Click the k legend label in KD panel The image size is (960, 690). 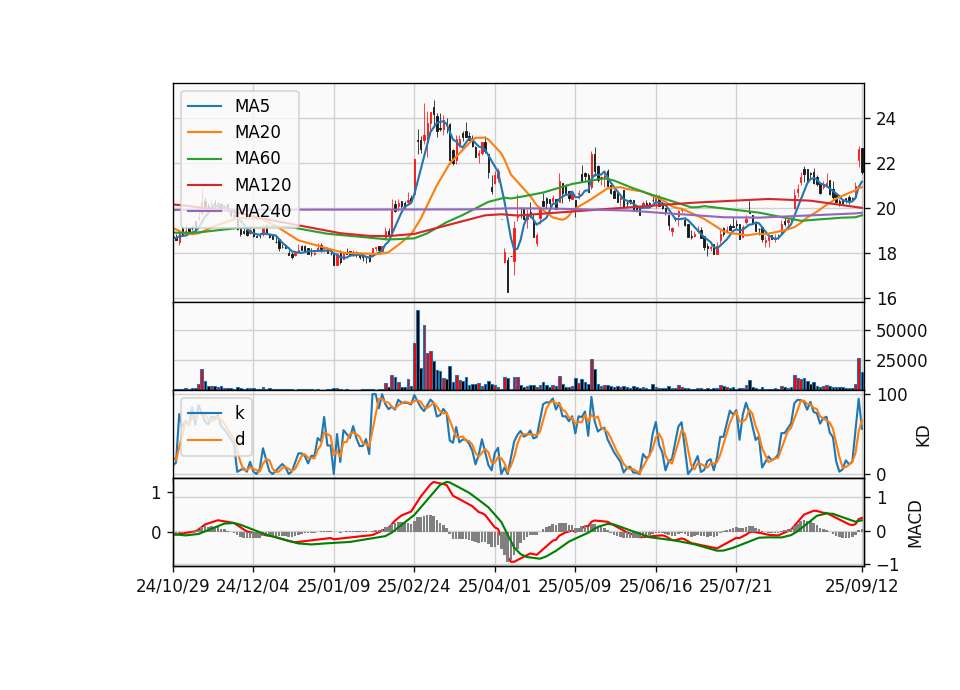click(239, 413)
